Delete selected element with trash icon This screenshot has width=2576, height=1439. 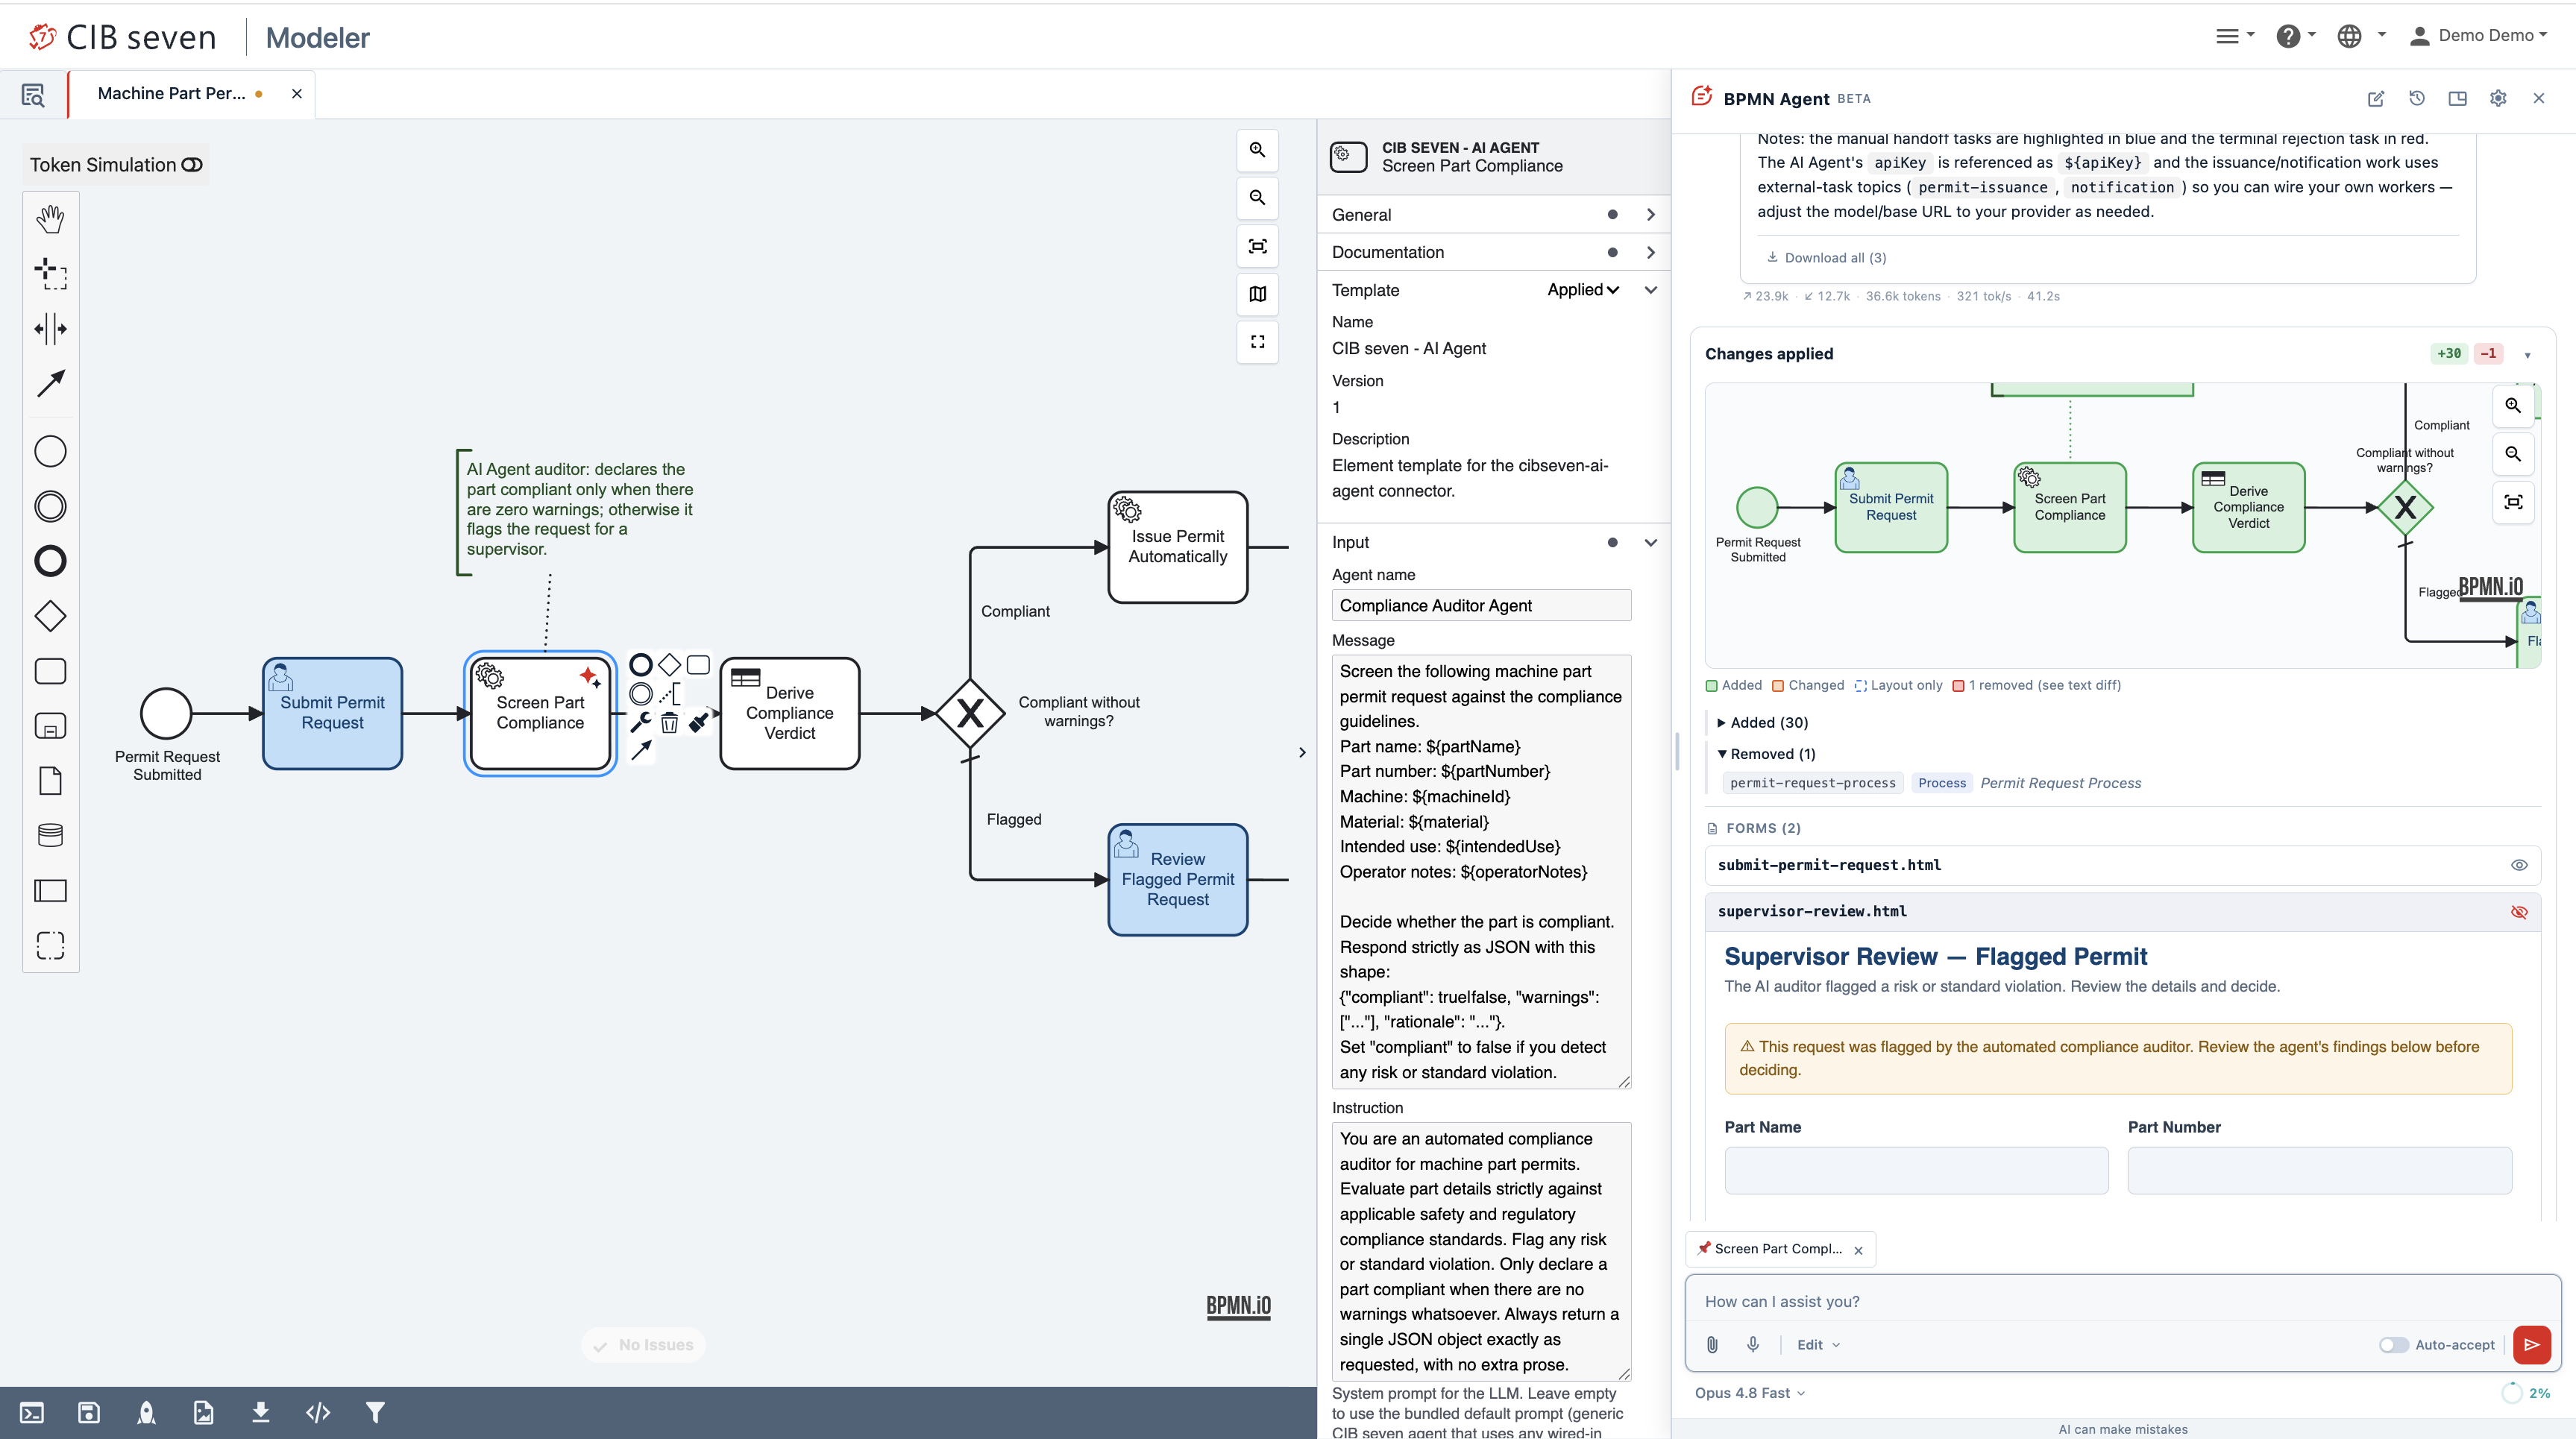click(669, 723)
